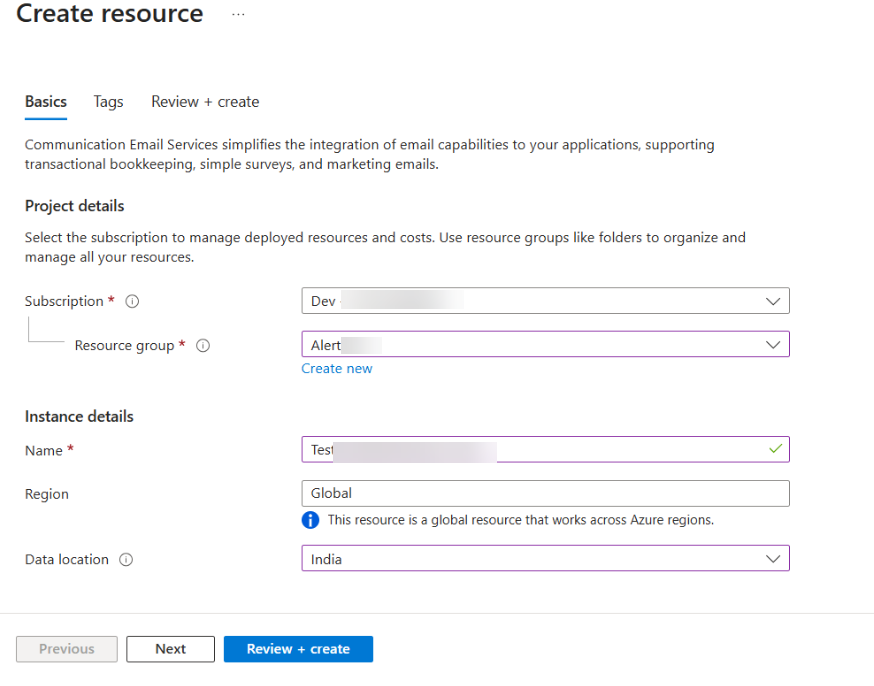The image size is (874, 686).
Task: Click the Create new link
Action: [x=337, y=369]
